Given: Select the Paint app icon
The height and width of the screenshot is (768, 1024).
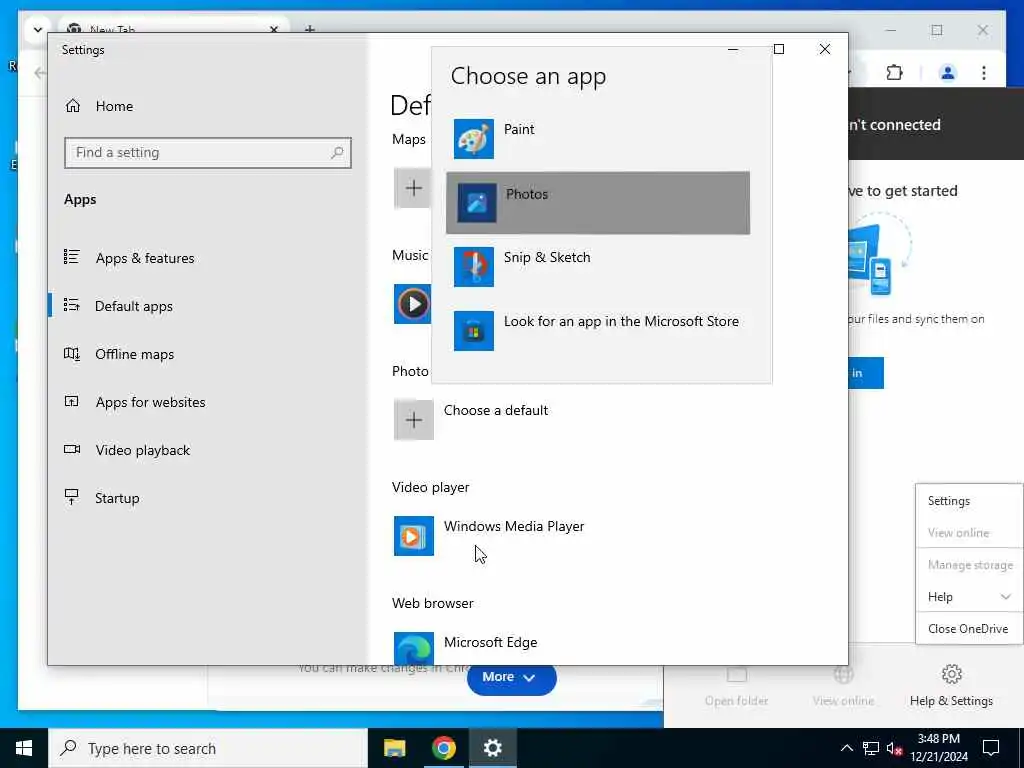Looking at the screenshot, I should tap(473, 138).
